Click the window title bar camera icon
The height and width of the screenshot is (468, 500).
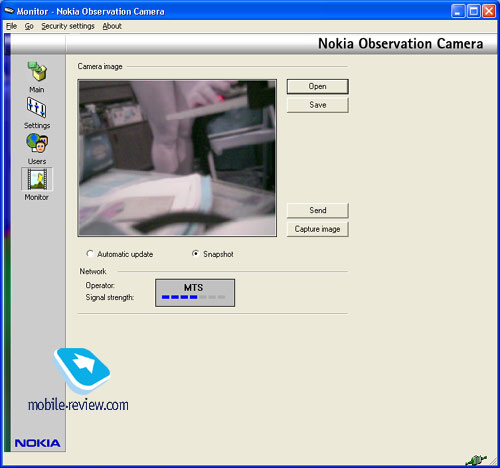tap(9, 11)
